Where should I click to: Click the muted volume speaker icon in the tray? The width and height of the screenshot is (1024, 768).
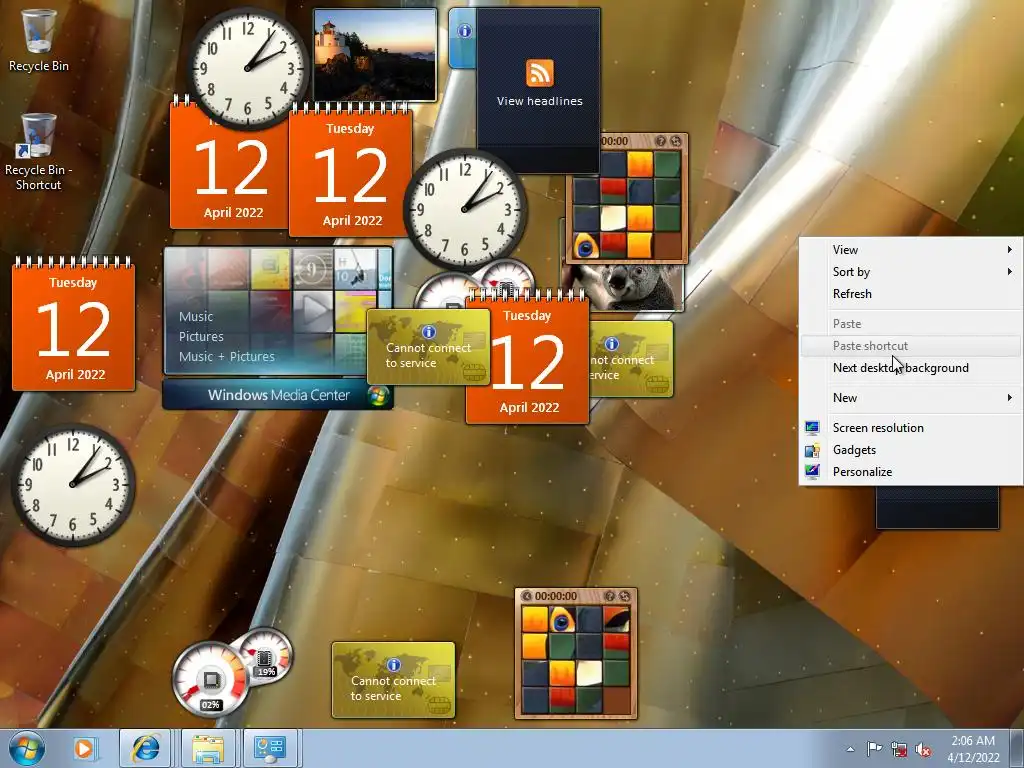coord(923,749)
